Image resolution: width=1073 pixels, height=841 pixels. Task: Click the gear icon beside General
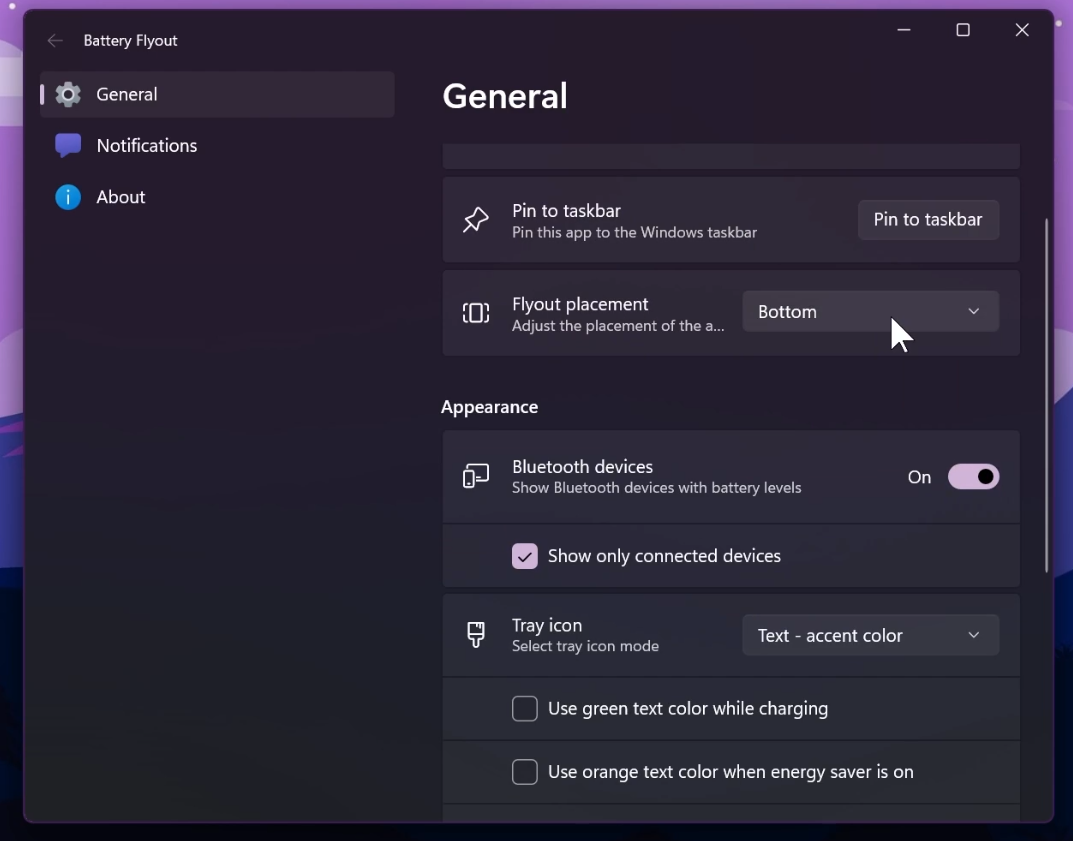tap(67, 94)
